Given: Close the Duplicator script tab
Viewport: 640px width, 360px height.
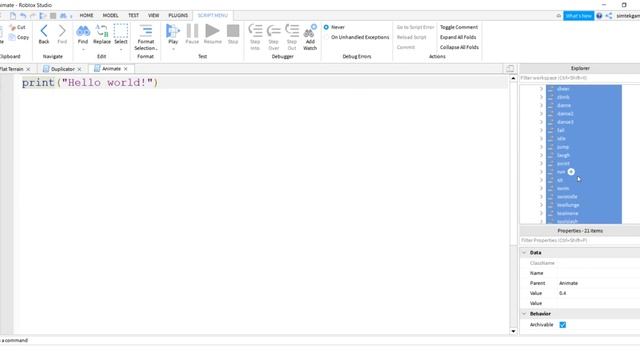Looking at the screenshot, I should [x=79, y=69].
